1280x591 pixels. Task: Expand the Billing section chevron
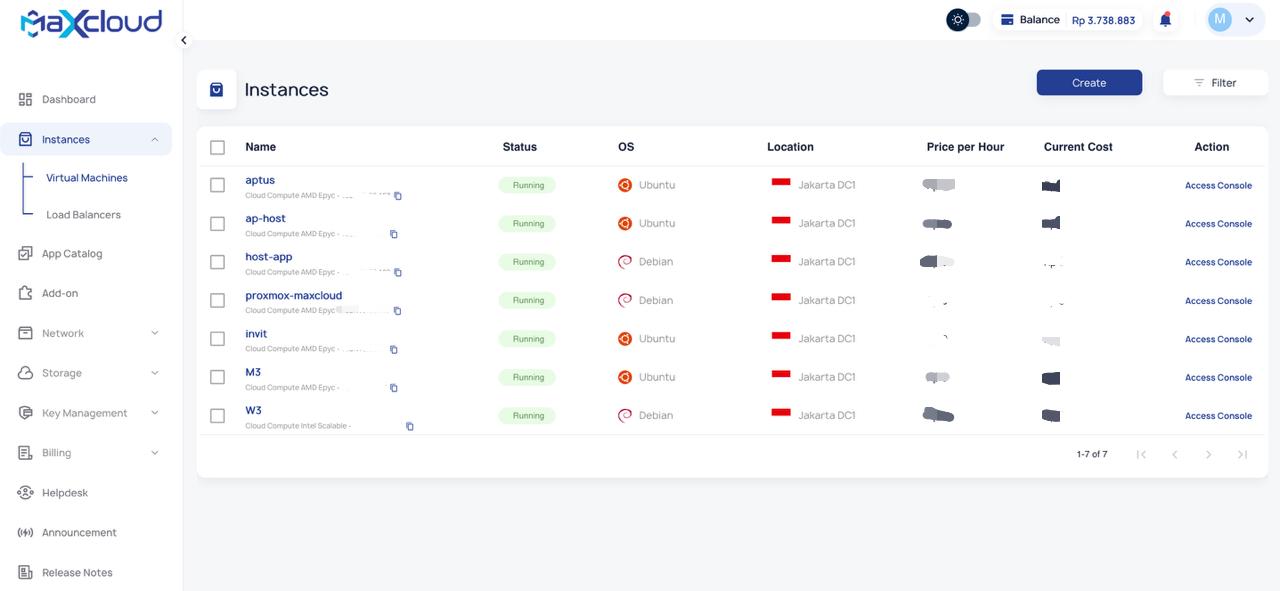pyautogui.click(x=155, y=452)
